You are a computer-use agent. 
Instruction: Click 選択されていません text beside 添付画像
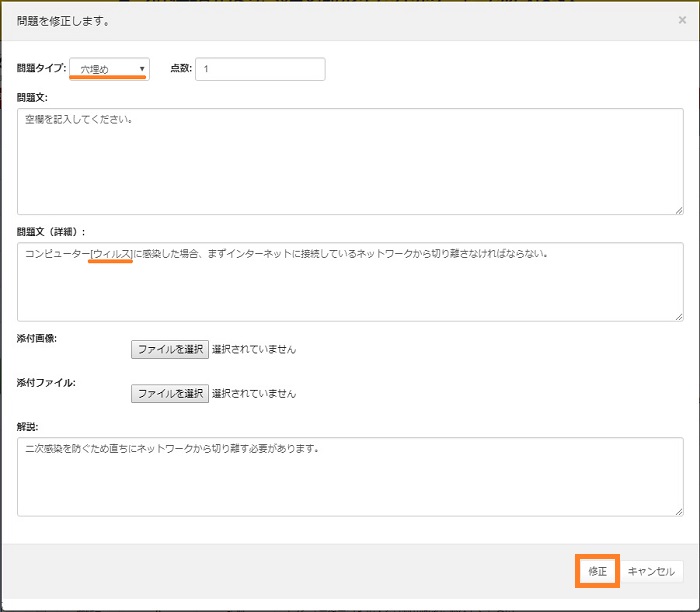[254, 350]
